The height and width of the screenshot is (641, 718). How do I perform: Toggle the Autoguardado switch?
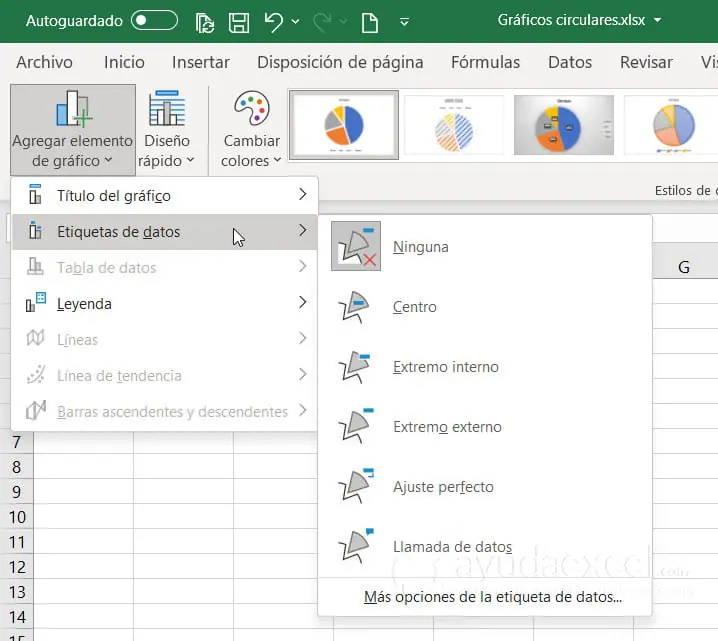(154, 21)
